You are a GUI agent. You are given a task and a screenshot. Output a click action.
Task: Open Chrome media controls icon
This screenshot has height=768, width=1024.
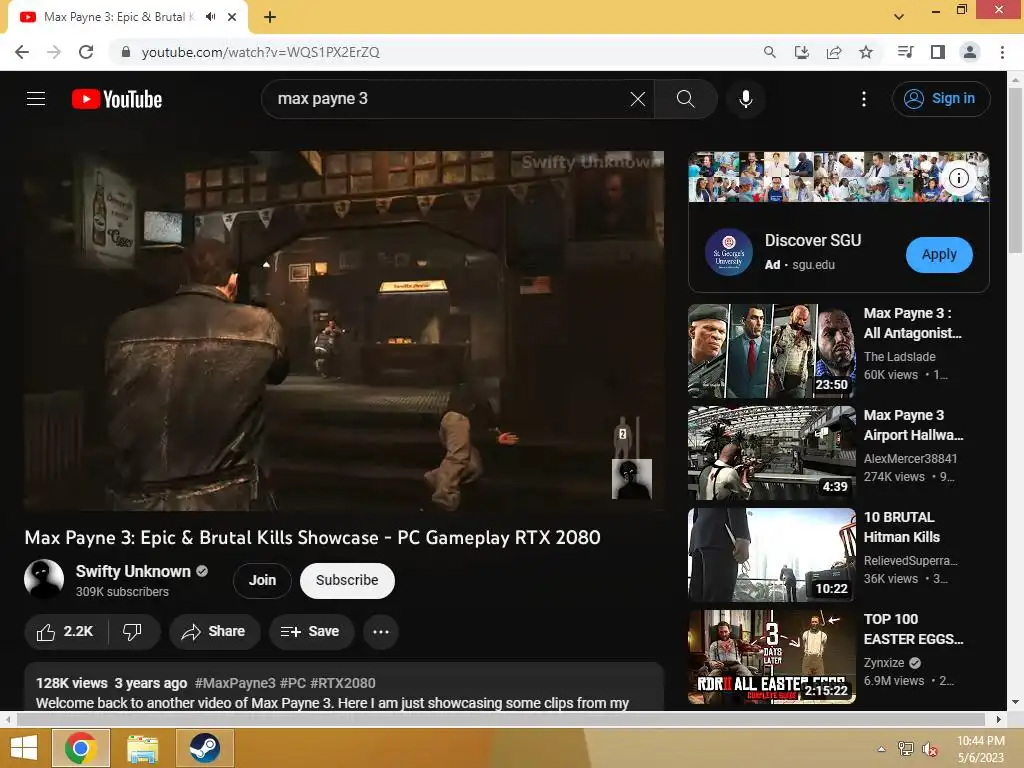tap(905, 52)
